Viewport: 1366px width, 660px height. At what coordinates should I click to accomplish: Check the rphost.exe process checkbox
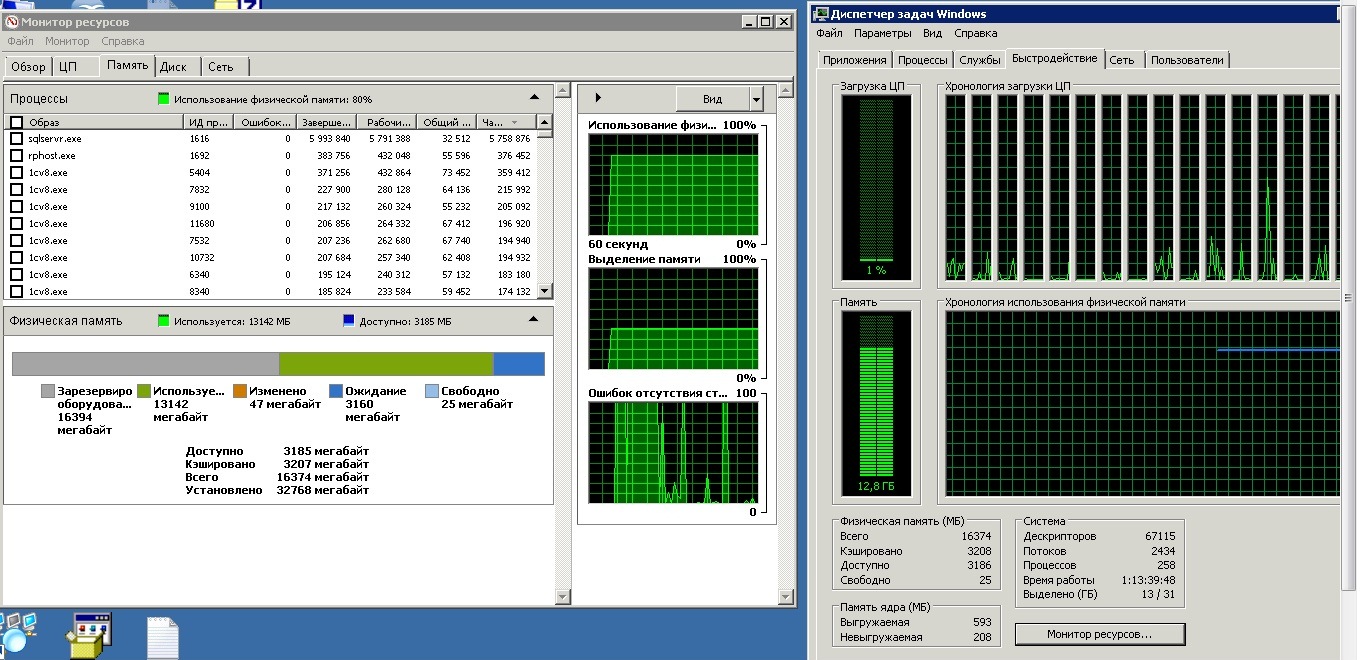[x=16, y=156]
